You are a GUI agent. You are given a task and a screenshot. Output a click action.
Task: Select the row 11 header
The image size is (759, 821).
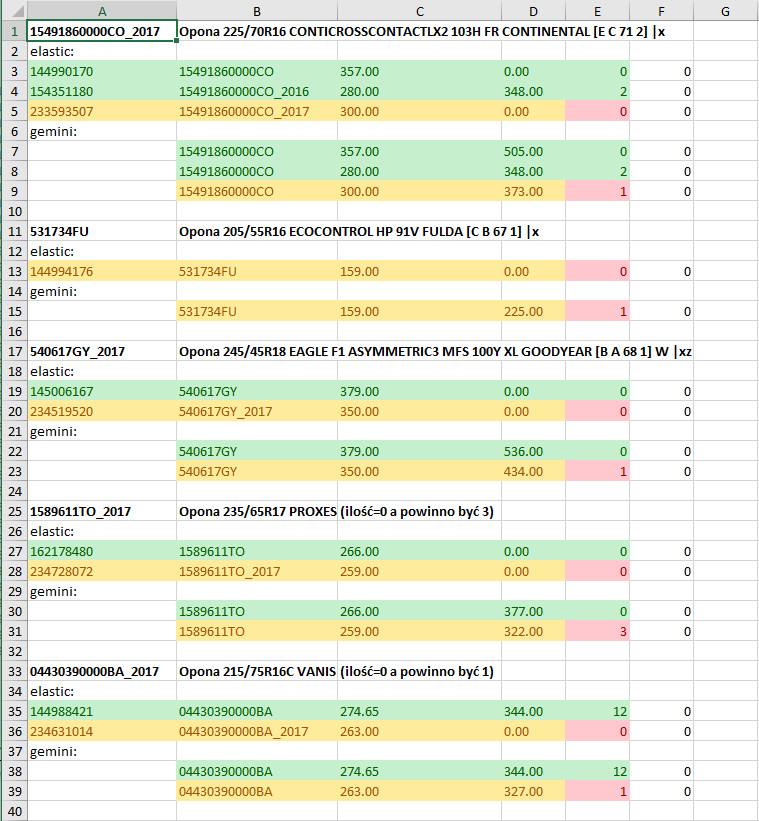coord(13,231)
